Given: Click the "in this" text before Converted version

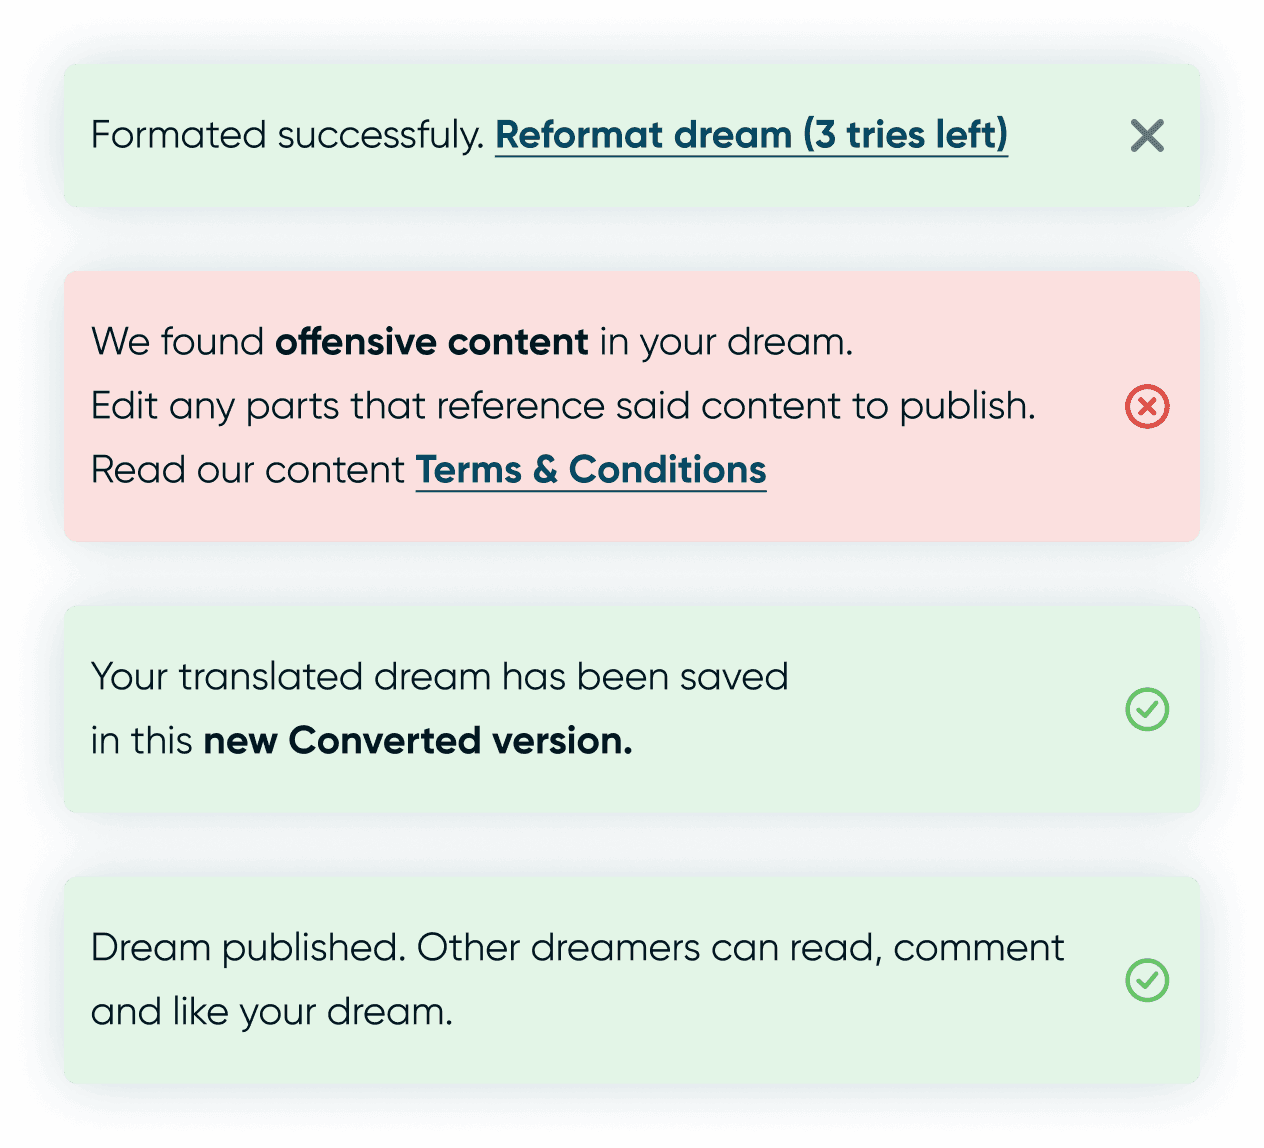Looking at the screenshot, I should click(x=141, y=741).
